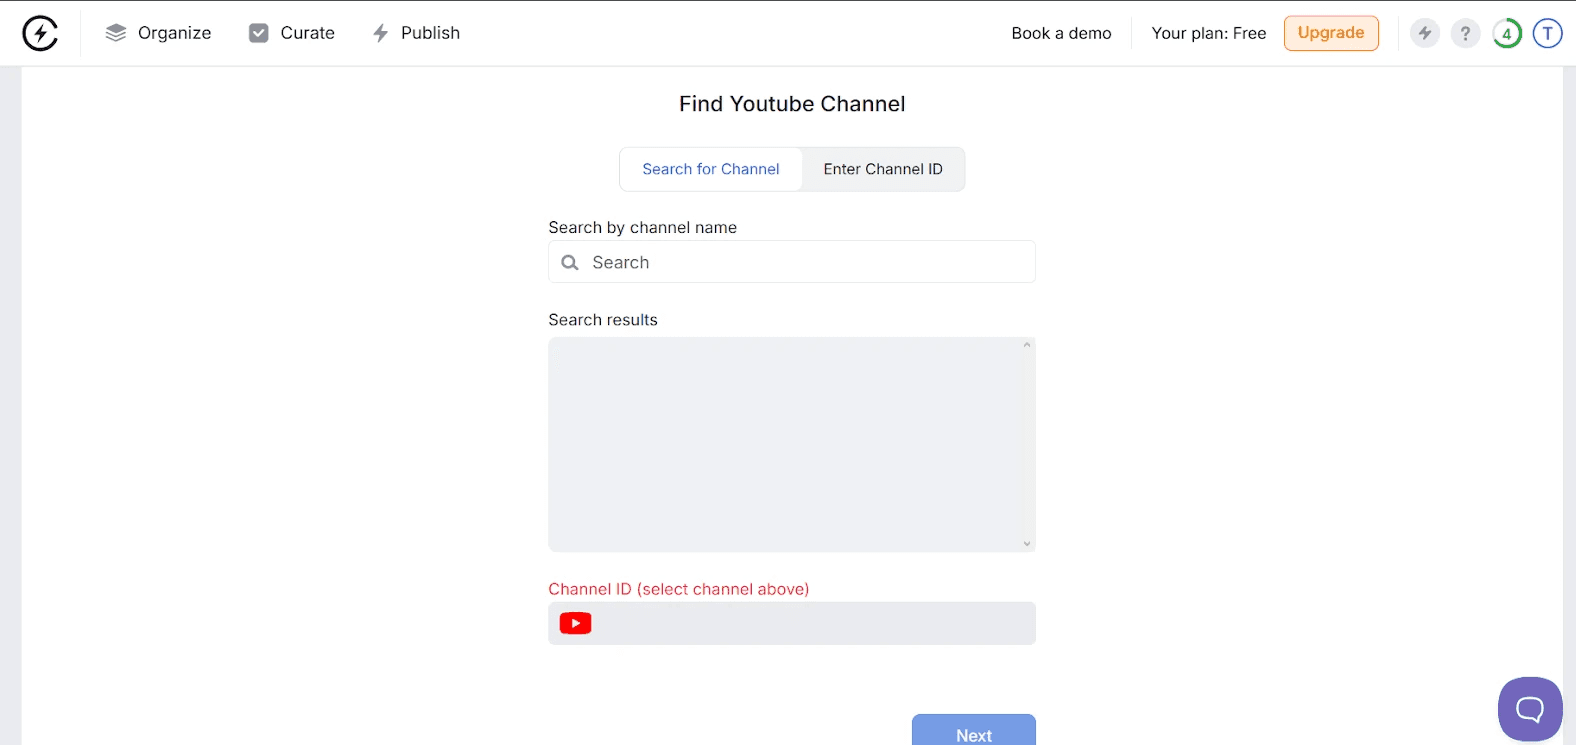This screenshot has height=745, width=1576.
Task: Click the lightning bolt logo icon
Action: coord(40,33)
